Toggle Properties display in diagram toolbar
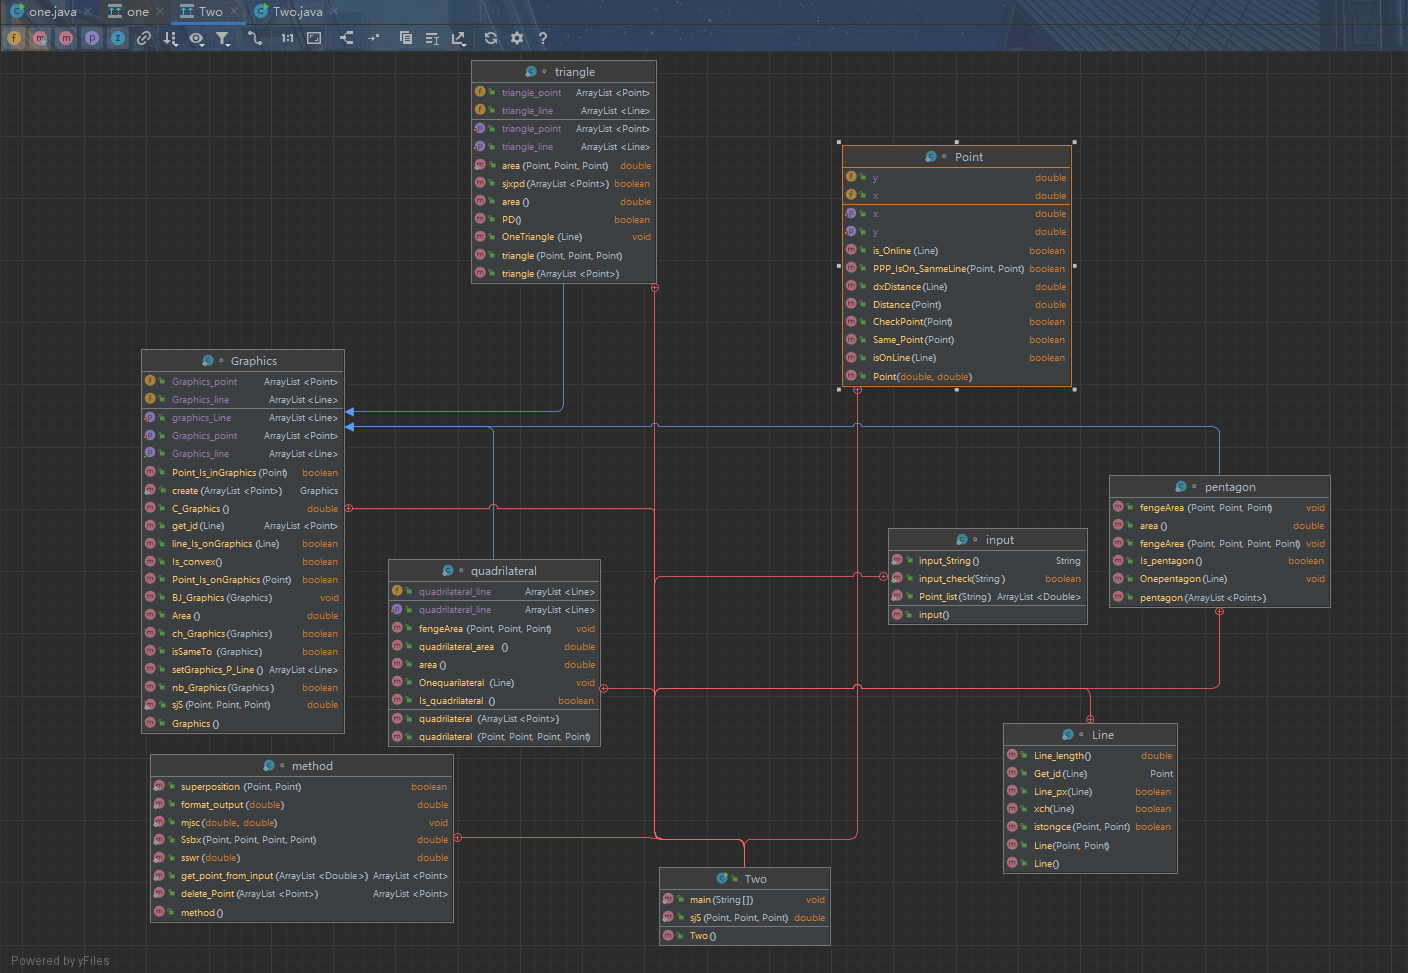Viewport: 1408px width, 973px height. [x=92, y=38]
